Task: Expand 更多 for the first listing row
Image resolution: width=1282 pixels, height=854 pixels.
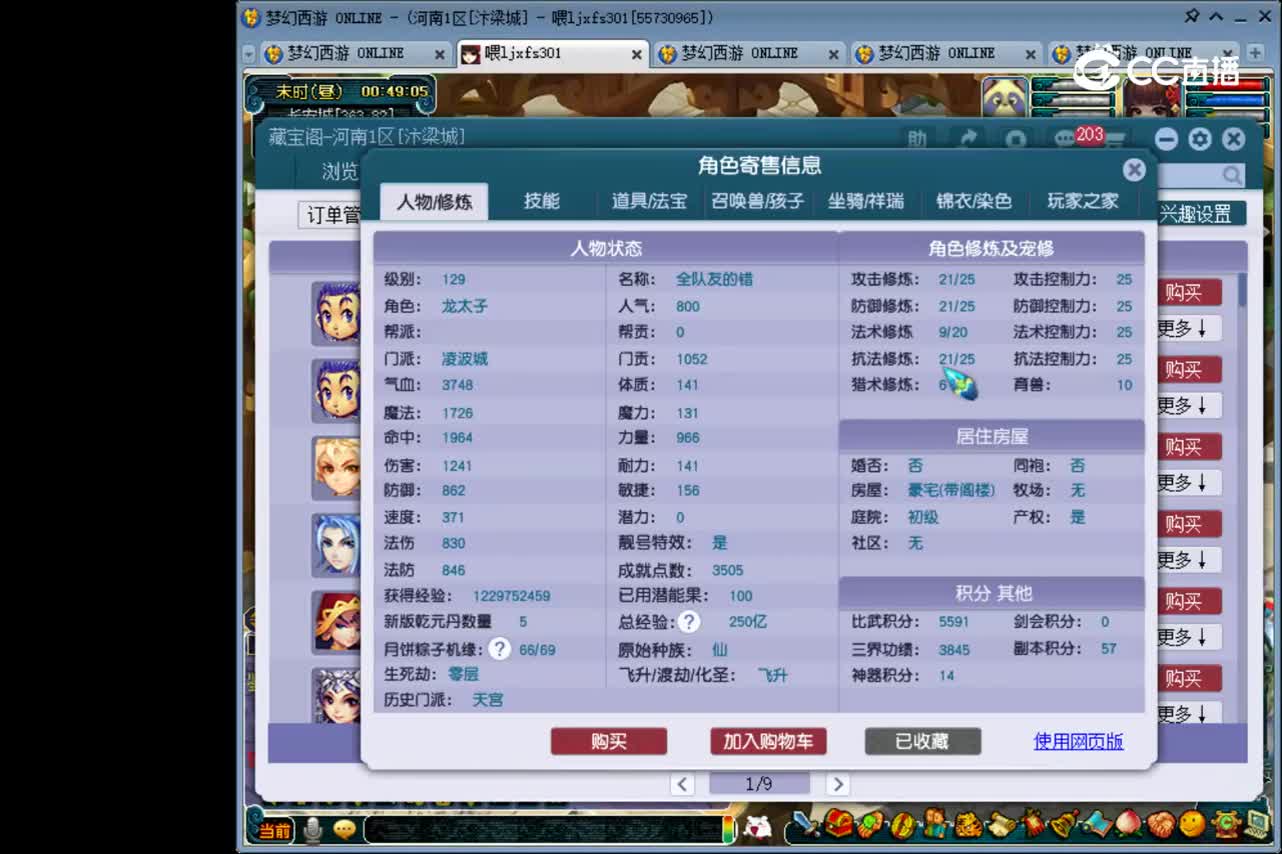Action: [1189, 328]
